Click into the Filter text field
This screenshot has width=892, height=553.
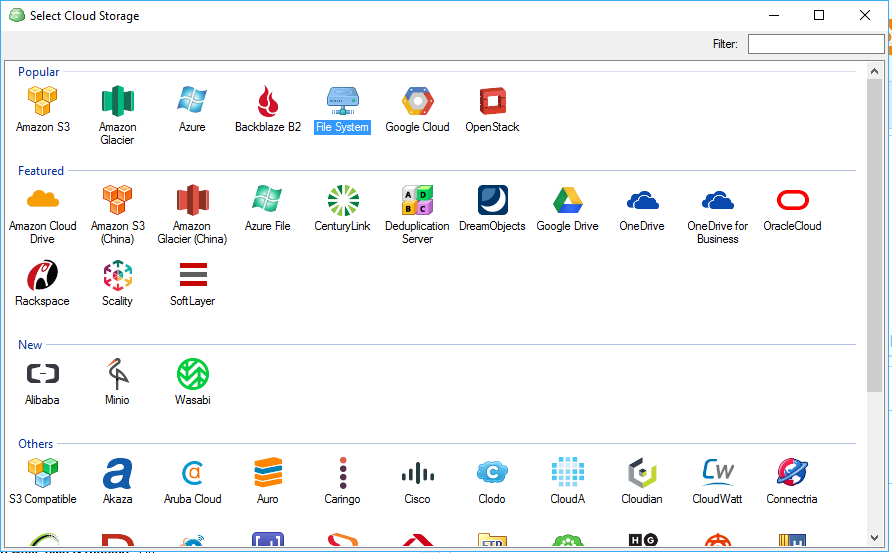815,44
